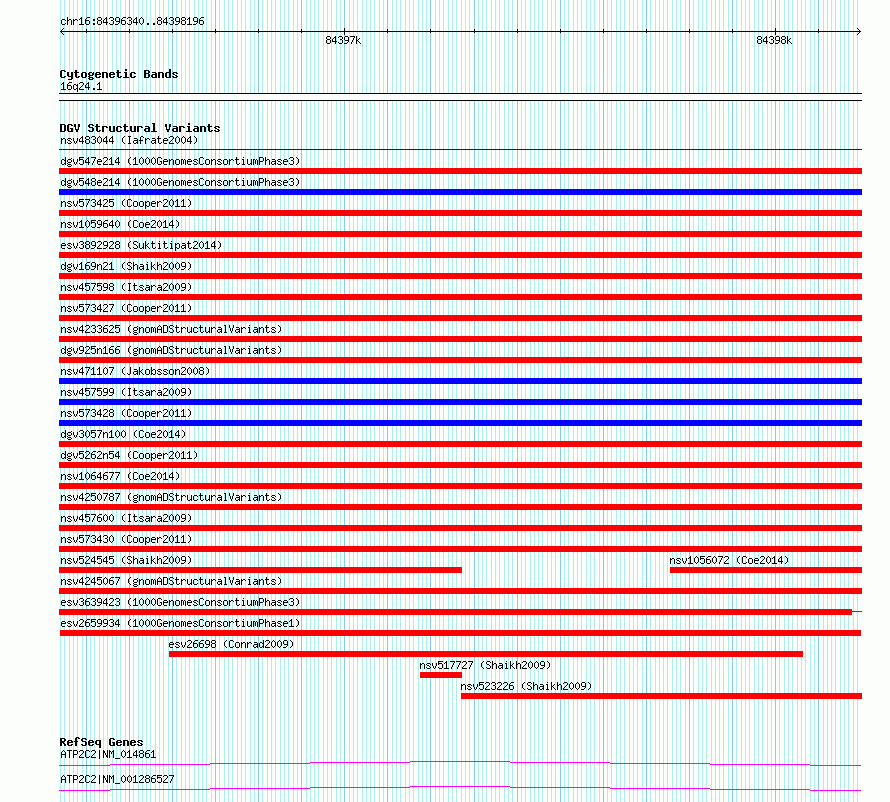The height and width of the screenshot is (802, 890).
Task: Click the chr16:84396340..84398196 coordinate label
Action: 132,22
